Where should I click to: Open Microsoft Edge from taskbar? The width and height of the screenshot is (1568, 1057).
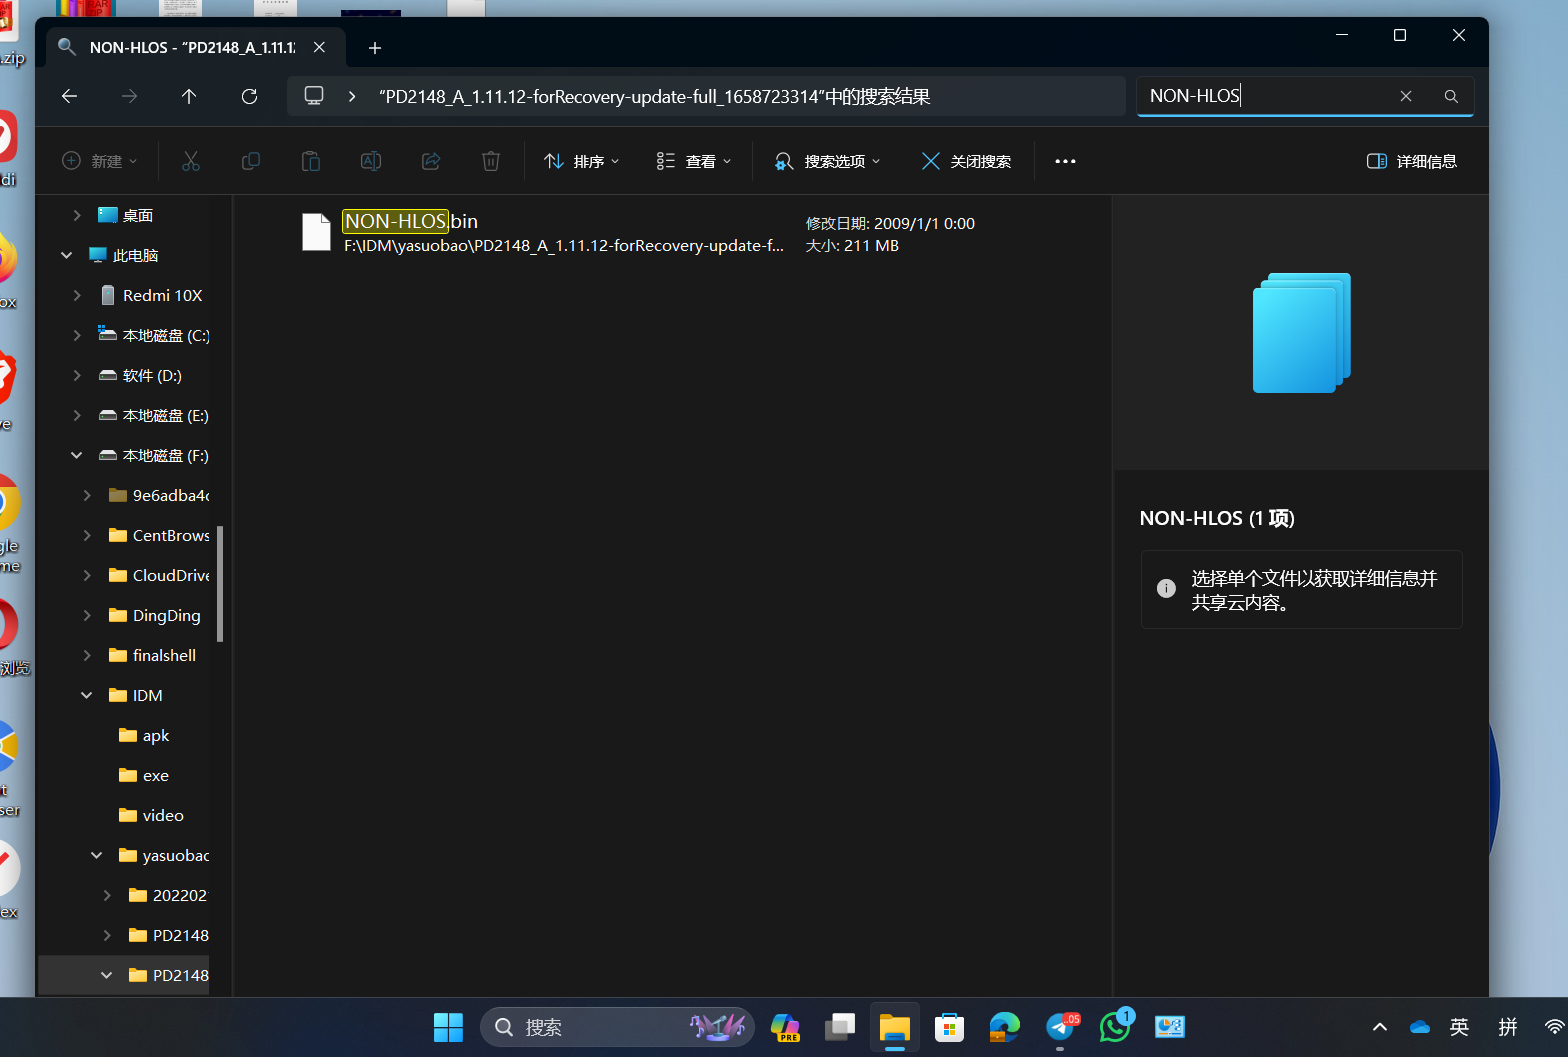[1004, 1027]
